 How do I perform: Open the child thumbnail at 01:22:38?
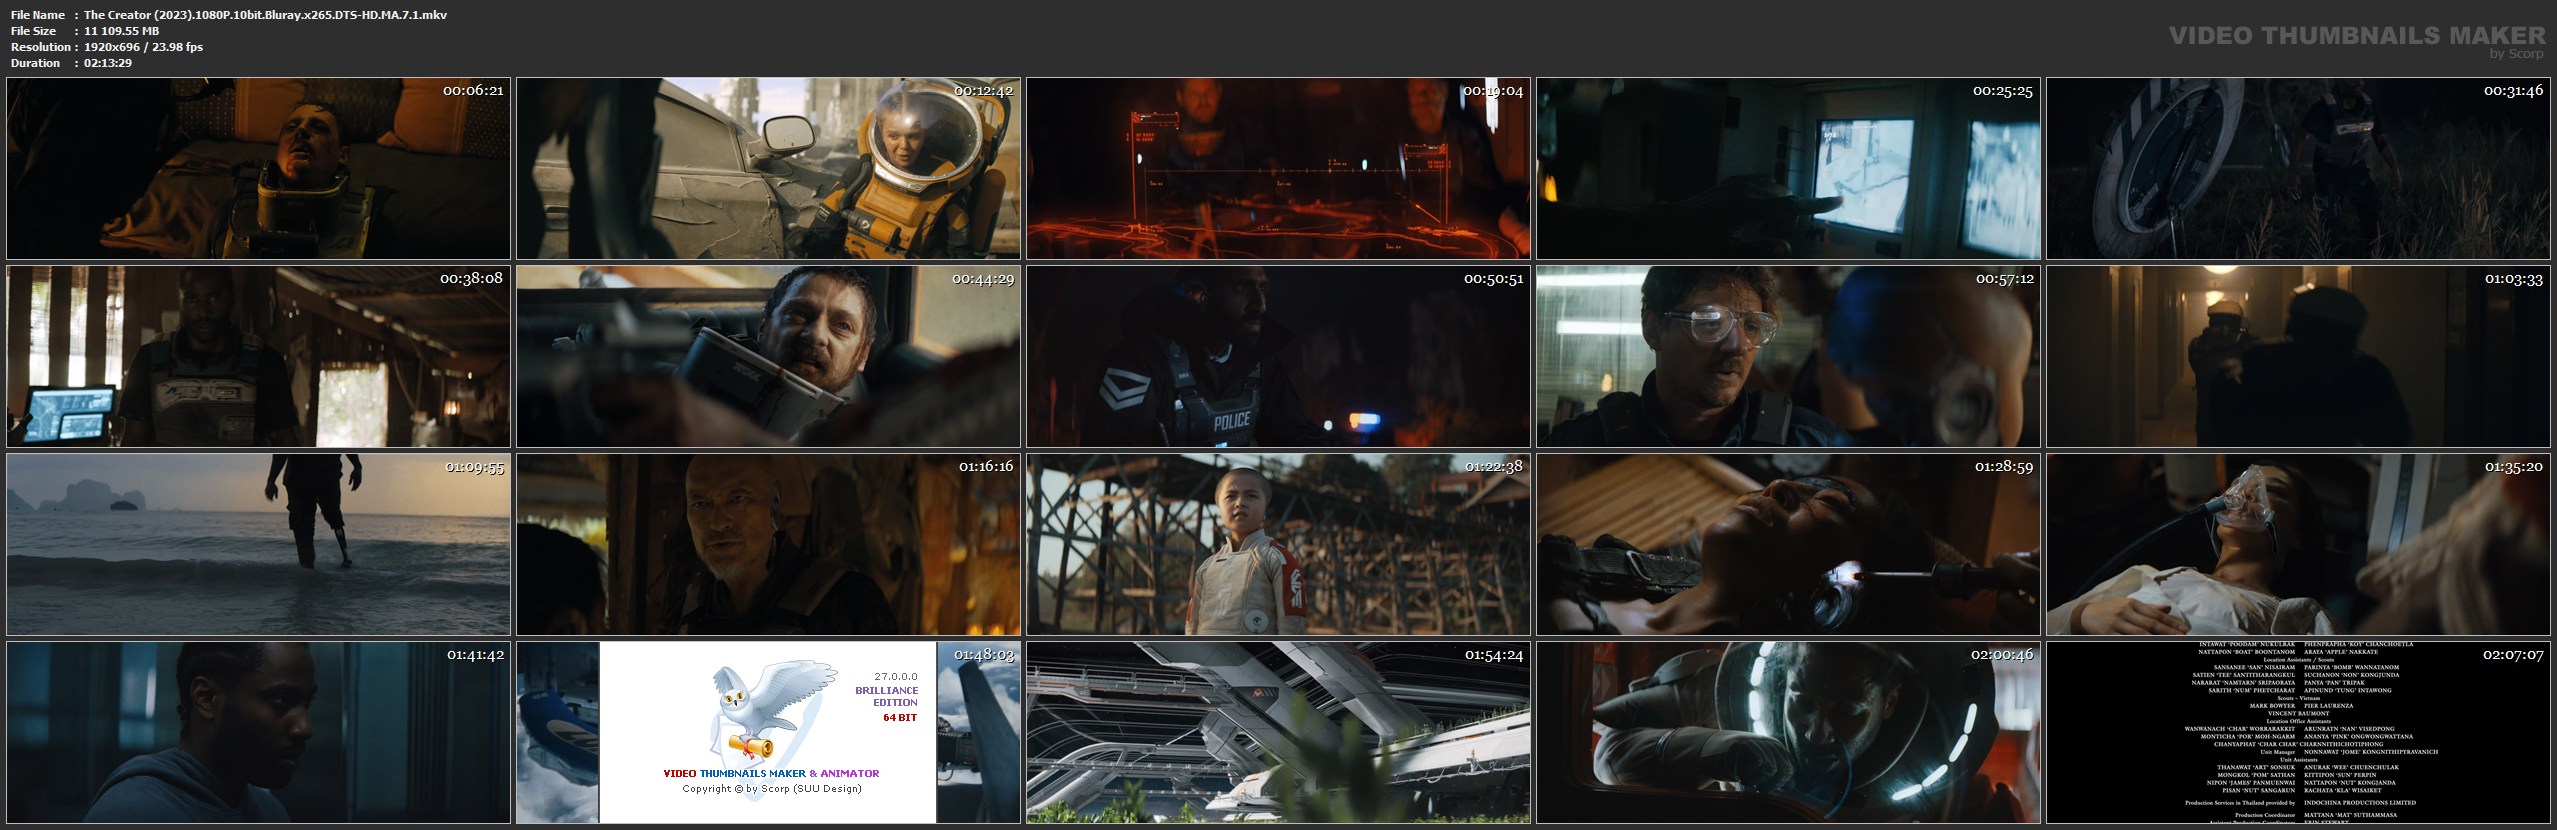coord(1278,544)
